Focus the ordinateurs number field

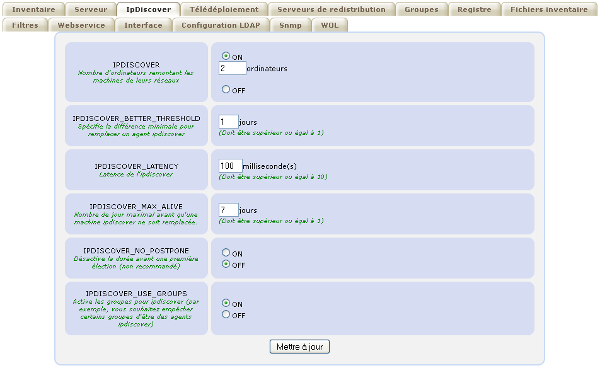pyautogui.click(x=232, y=68)
